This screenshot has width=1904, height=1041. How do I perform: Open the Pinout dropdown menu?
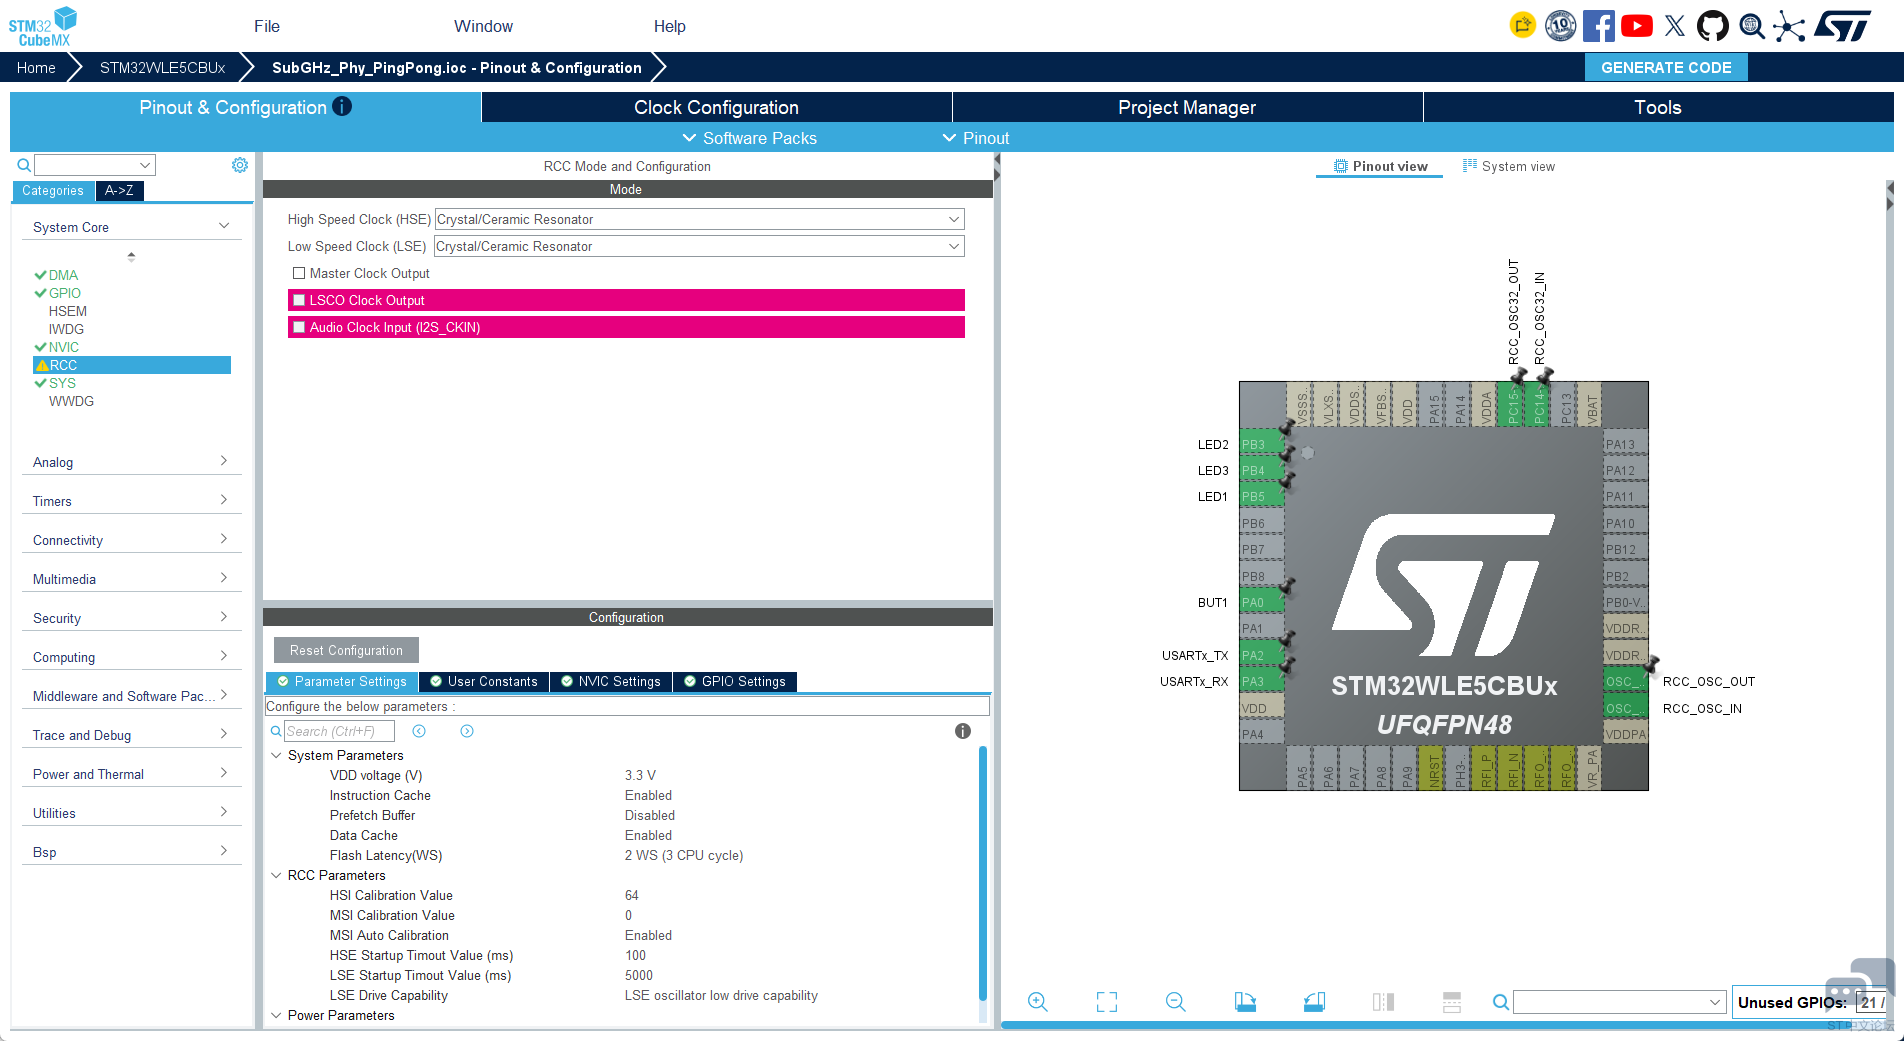tap(975, 138)
